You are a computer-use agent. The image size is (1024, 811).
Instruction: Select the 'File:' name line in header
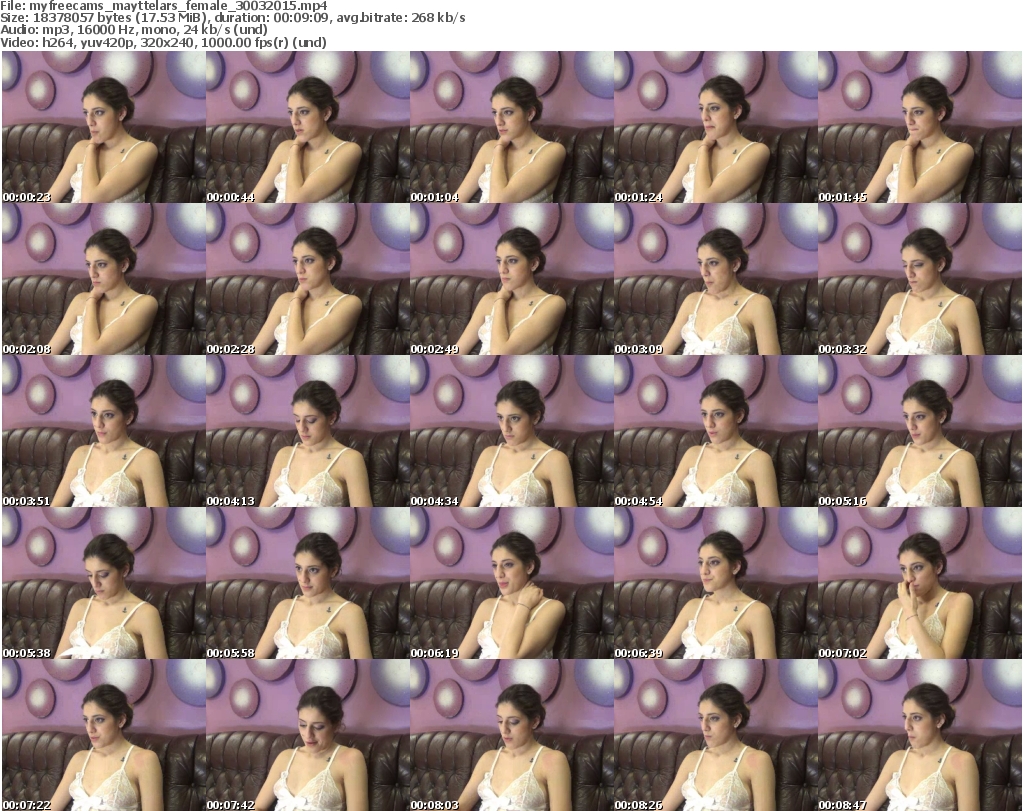tap(164, 6)
